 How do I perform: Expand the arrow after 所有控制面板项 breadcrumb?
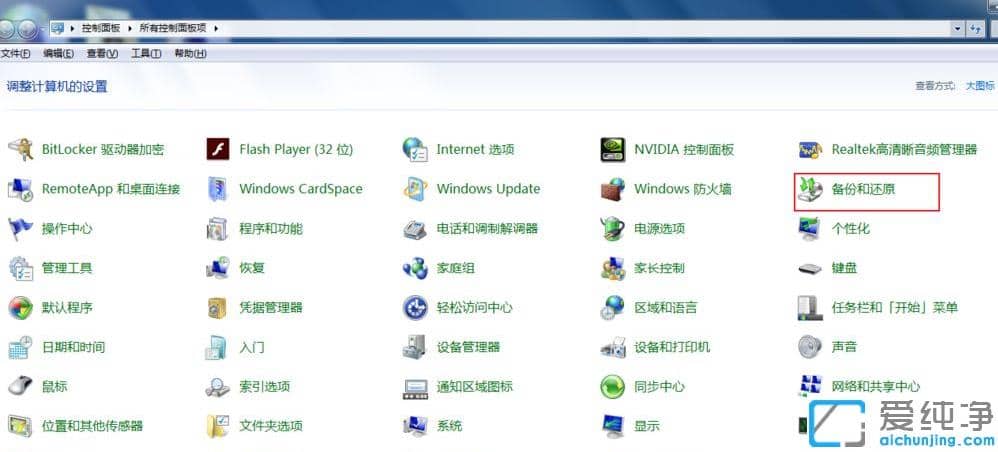215,28
